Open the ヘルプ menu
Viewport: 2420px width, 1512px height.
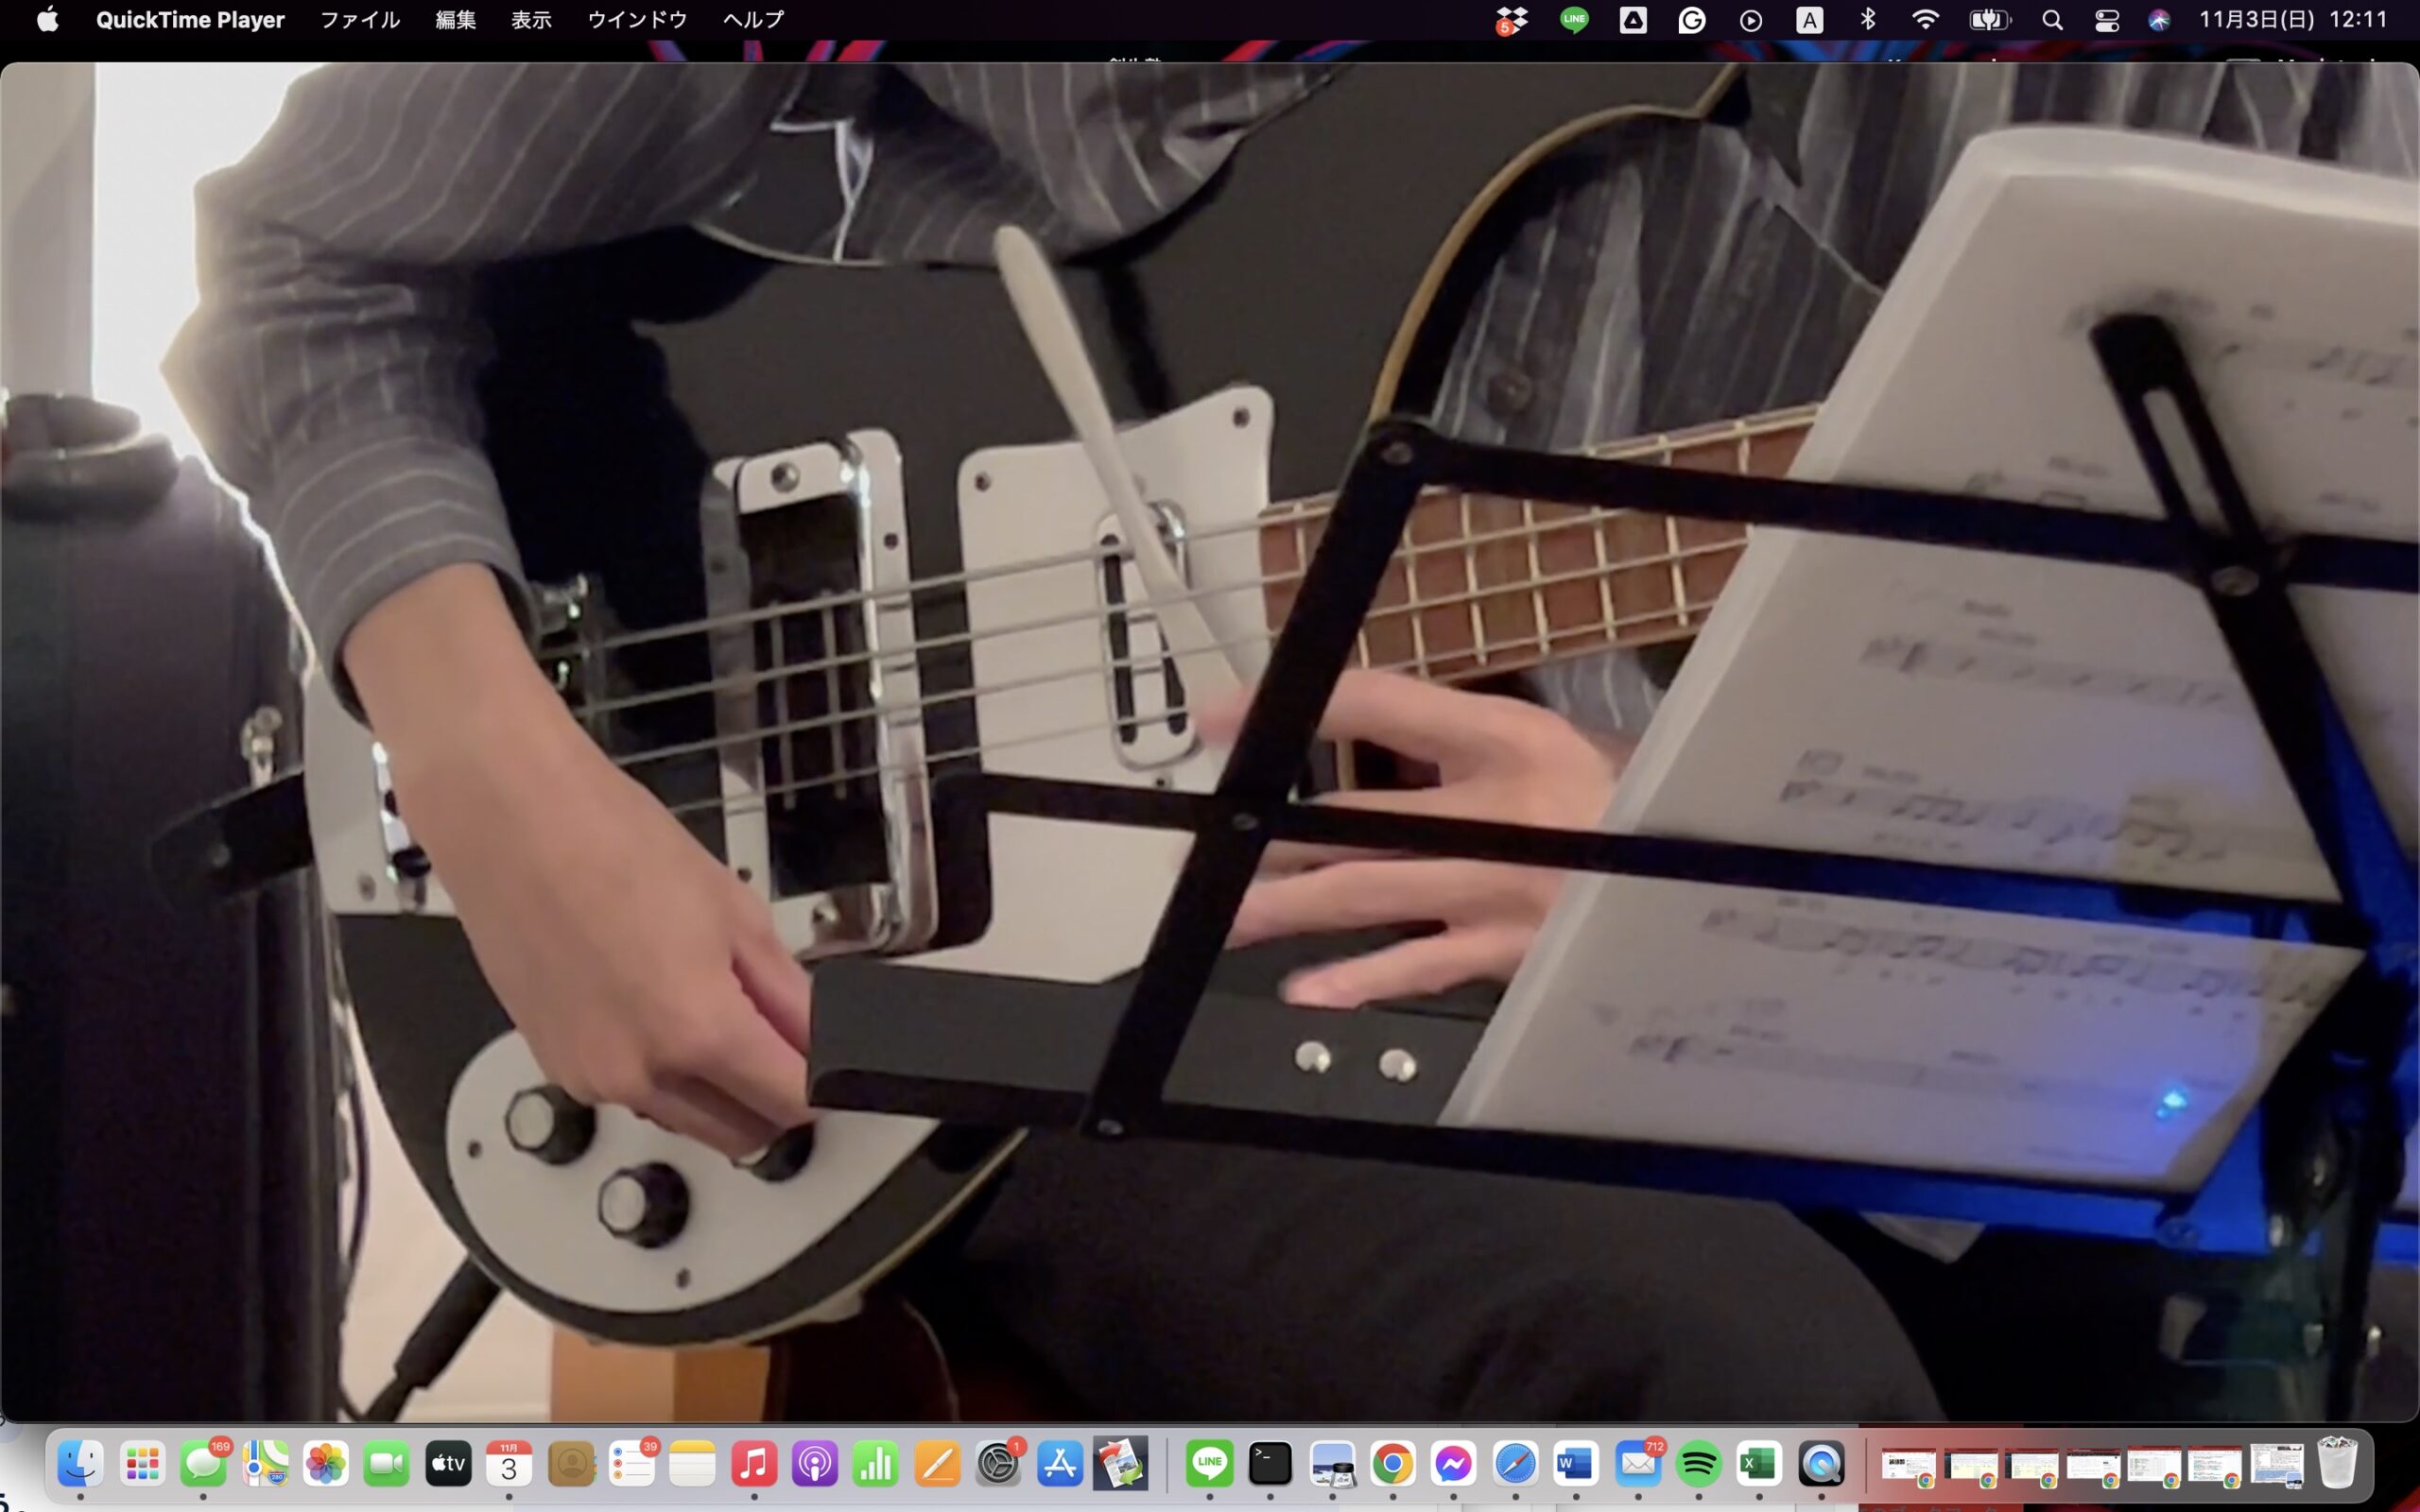tap(753, 20)
